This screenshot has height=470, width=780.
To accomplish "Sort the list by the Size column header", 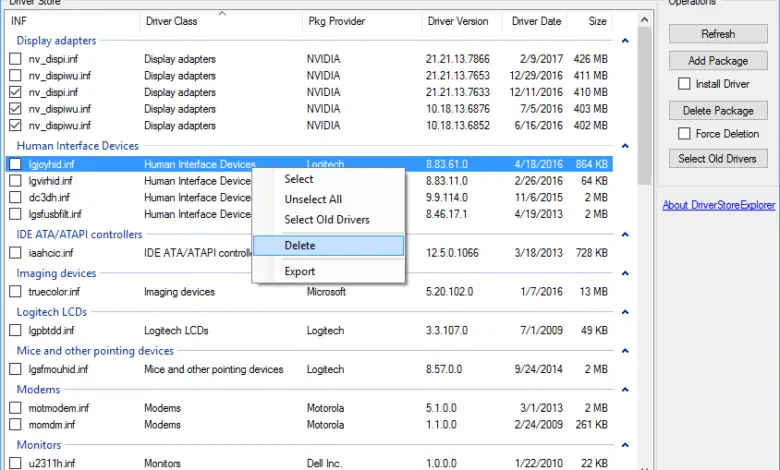I will 597,21.
